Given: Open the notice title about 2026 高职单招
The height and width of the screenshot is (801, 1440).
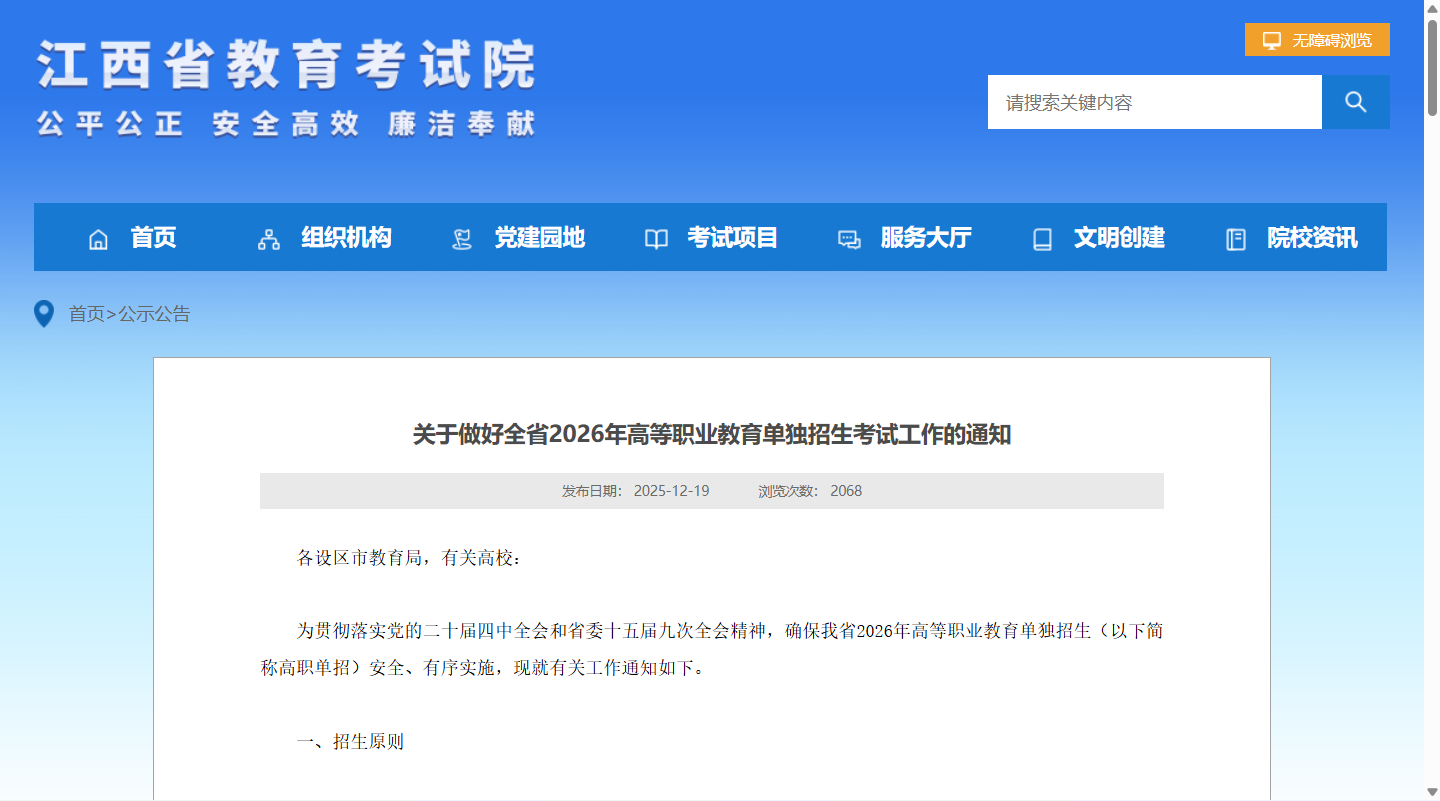Looking at the screenshot, I should [x=712, y=434].
